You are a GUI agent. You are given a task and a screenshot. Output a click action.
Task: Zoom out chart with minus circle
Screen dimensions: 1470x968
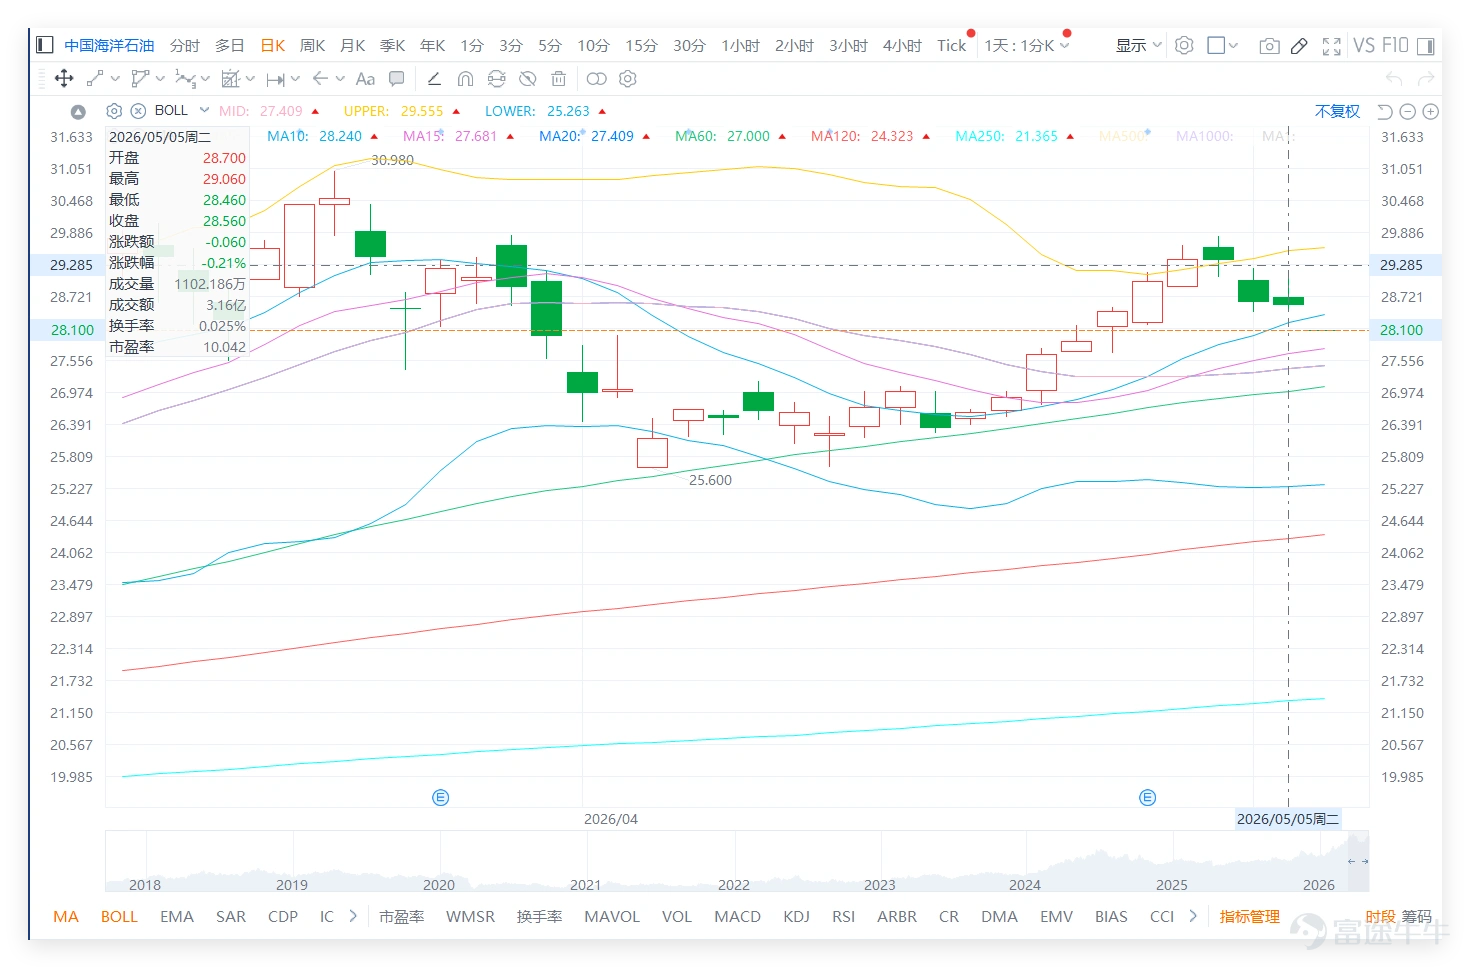[1408, 112]
